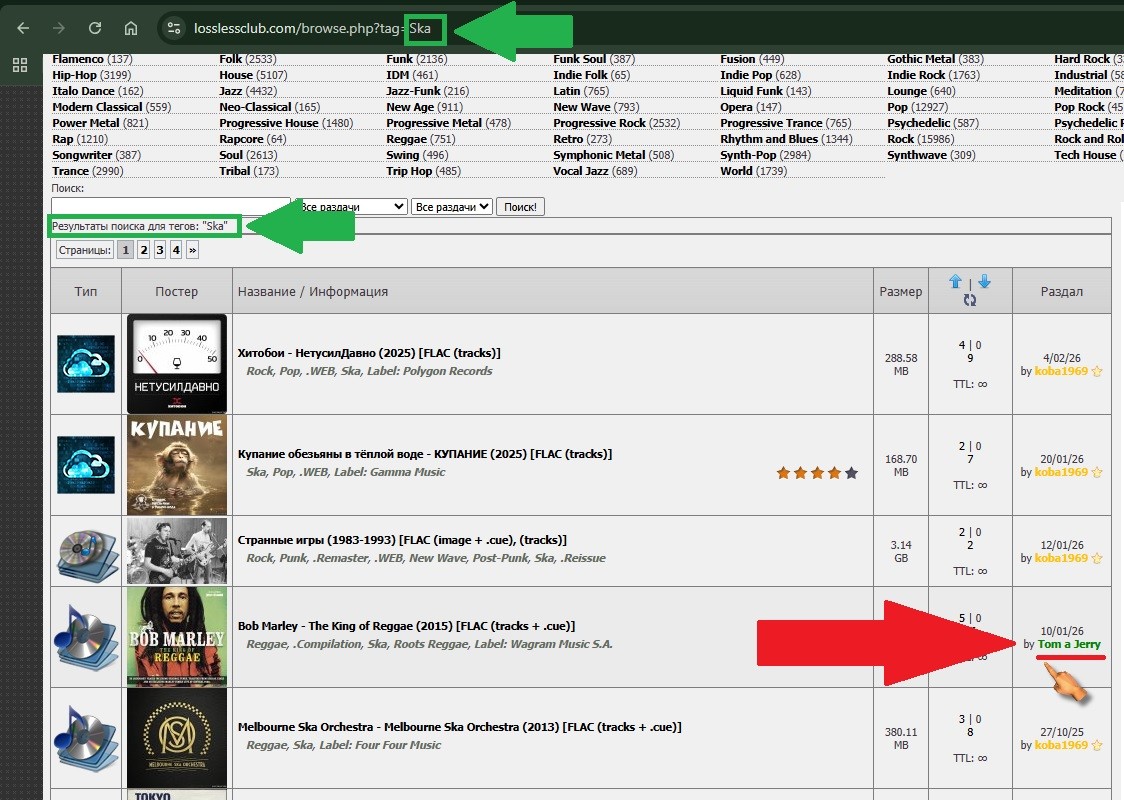Click the address bar URL
Viewport: 1124px width, 800px height.
pos(312,28)
